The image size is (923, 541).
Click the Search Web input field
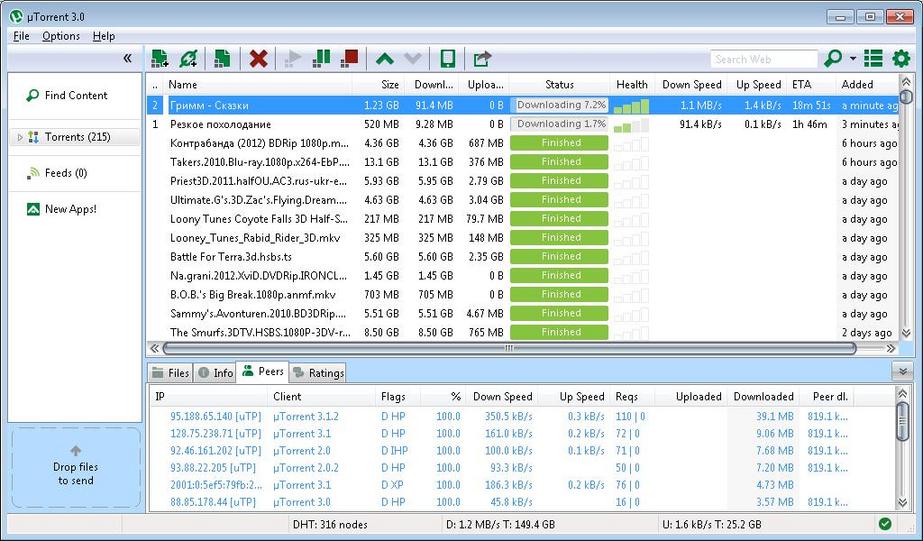point(763,59)
